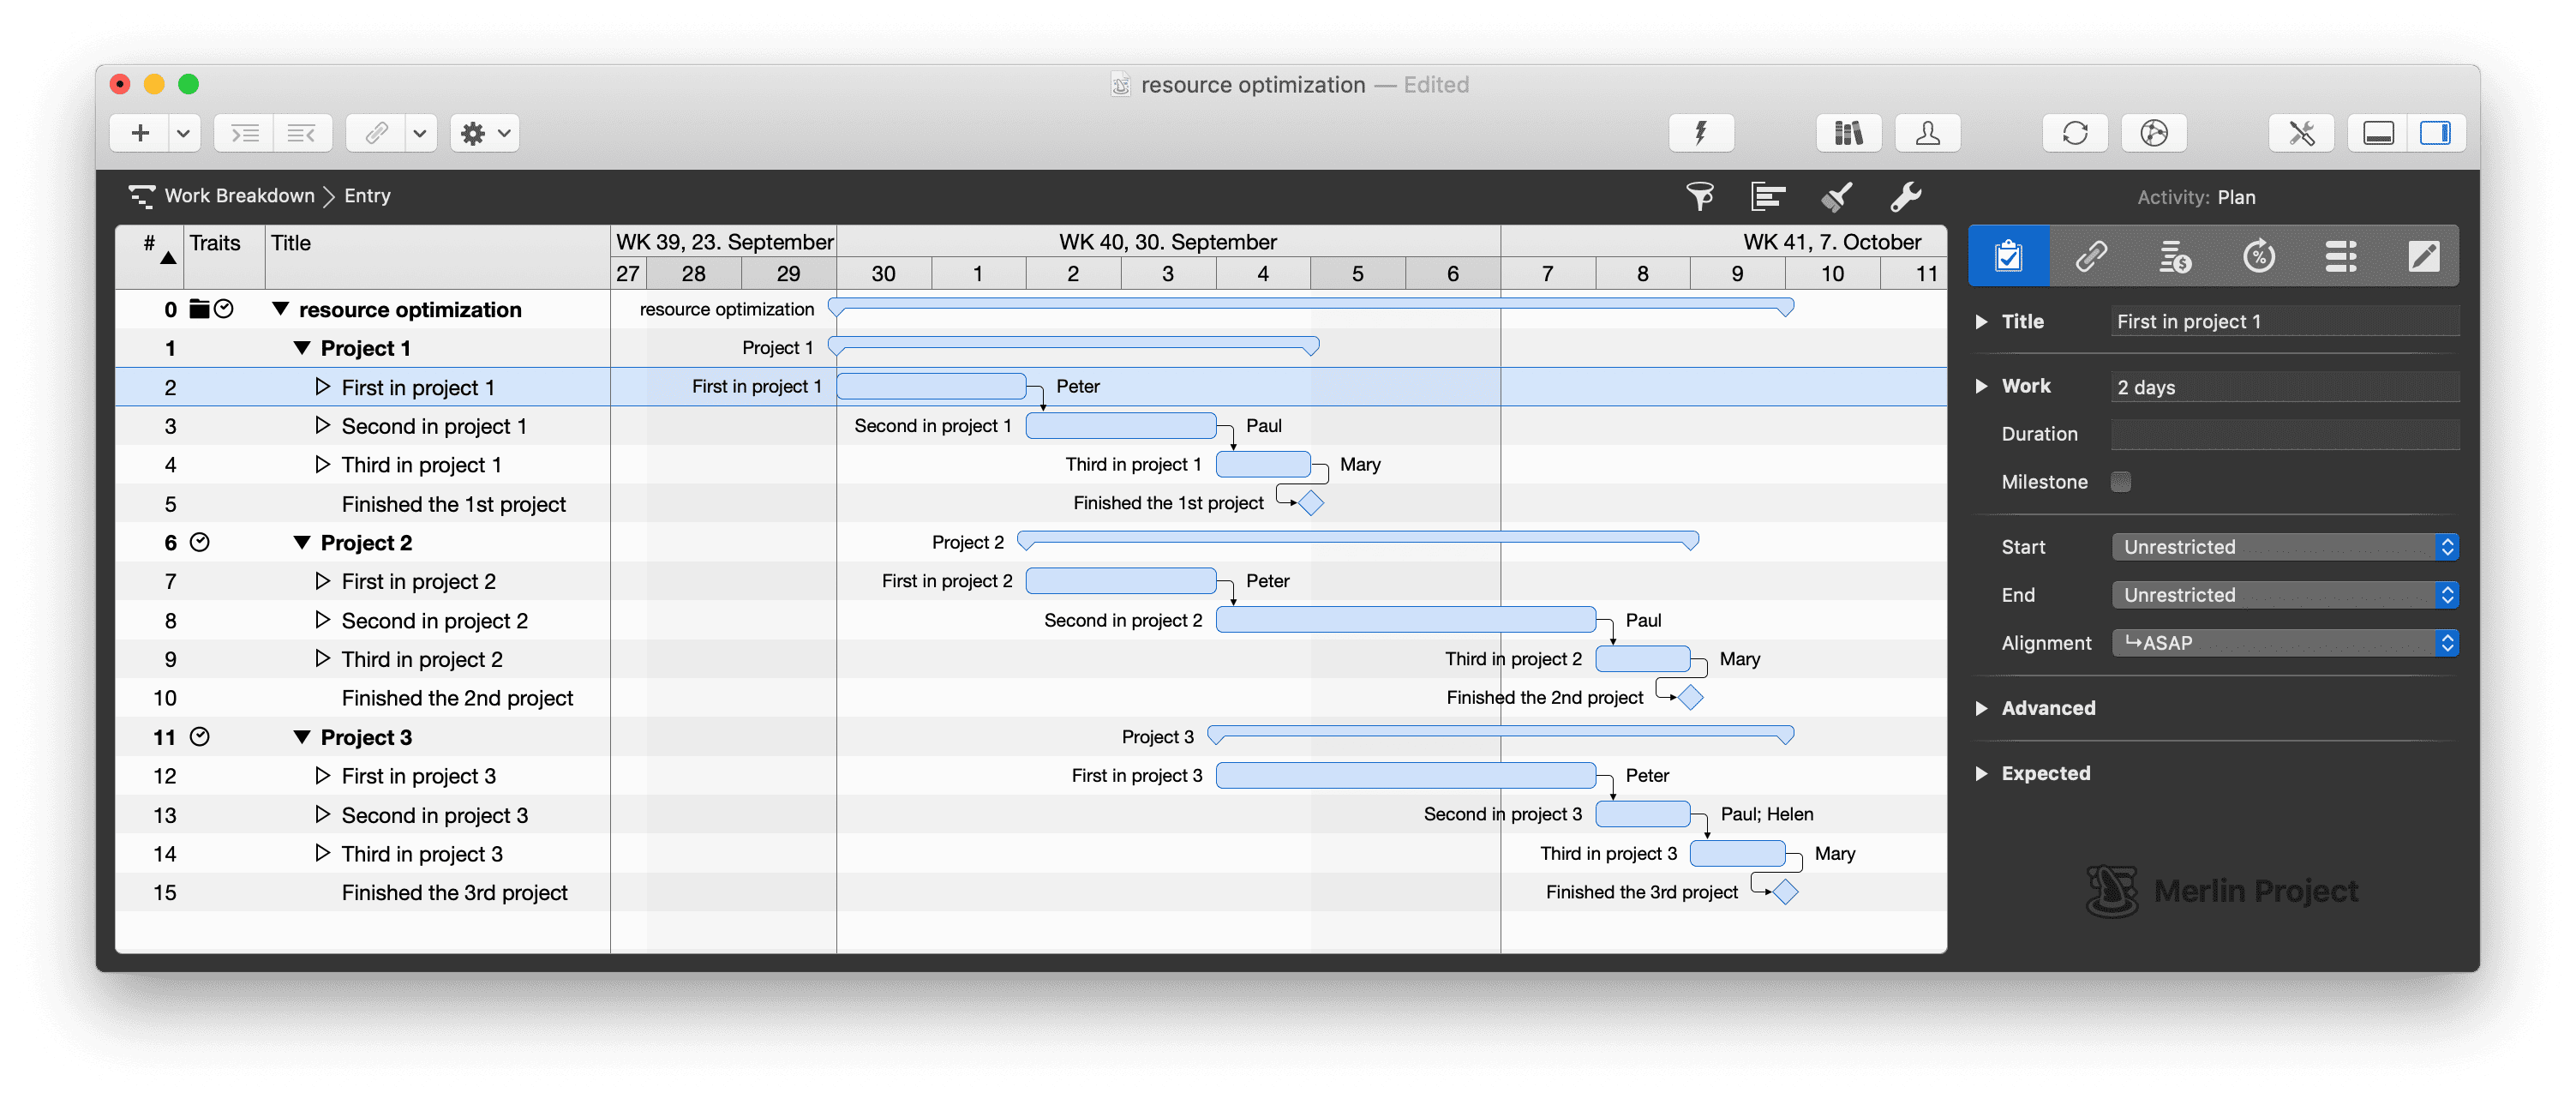This screenshot has width=2576, height=1099.
Task: Toggle the right inspector panel button
Action: click(x=2438, y=132)
